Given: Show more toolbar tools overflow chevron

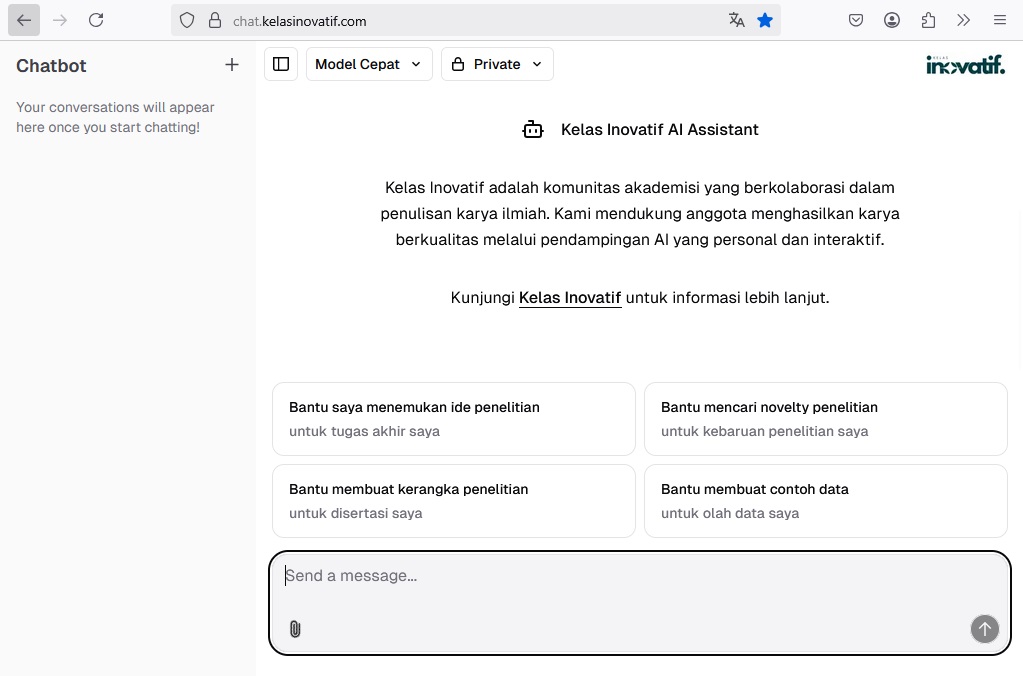Looking at the screenshot, I should [964, 20].
